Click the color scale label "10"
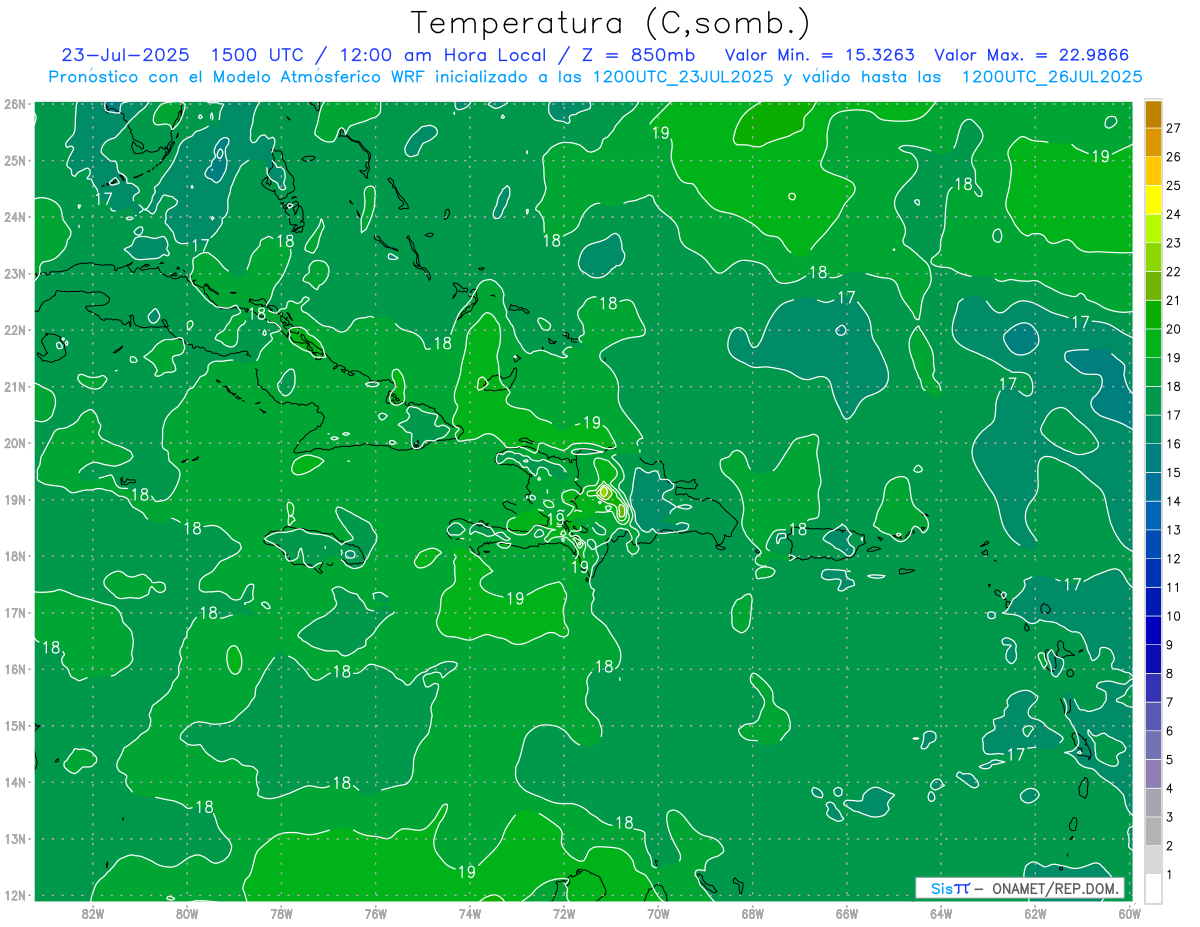Screen dimensions: 1200x927 point(1173,616)
